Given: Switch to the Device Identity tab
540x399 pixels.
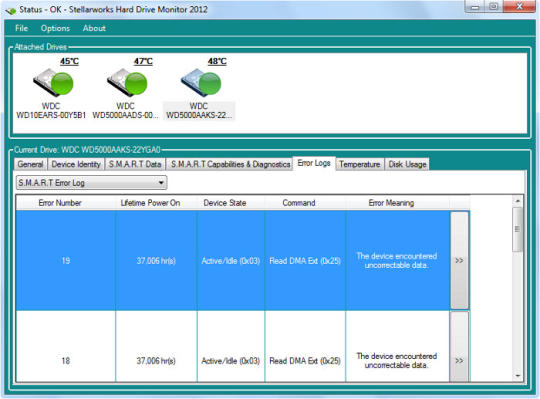Looking at the screenshot, I should click(x=76, y=164).
